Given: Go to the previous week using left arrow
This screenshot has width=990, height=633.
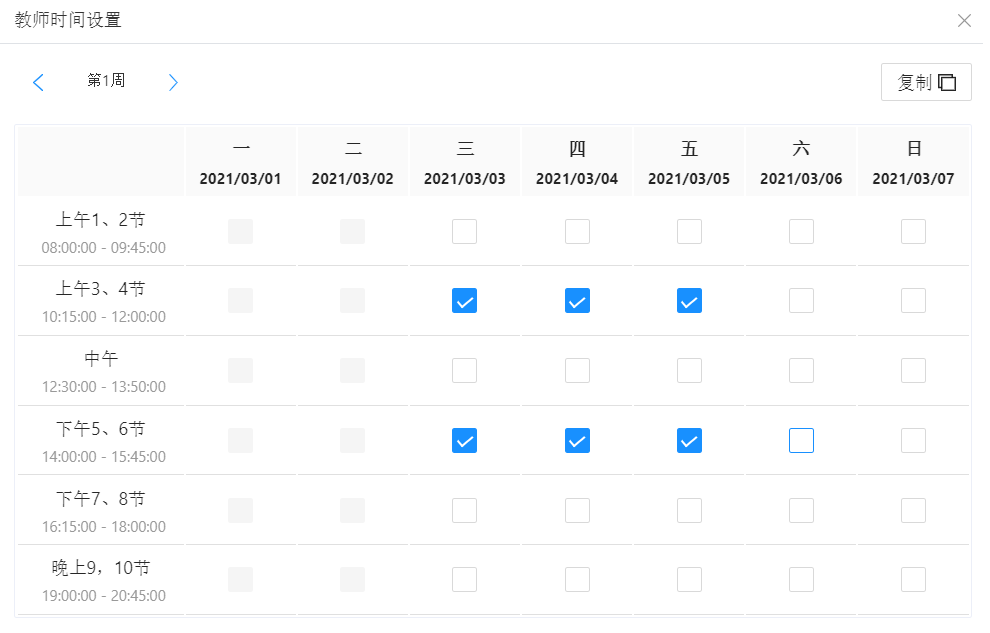Looking at the screenshot, I should coord(39,82).
